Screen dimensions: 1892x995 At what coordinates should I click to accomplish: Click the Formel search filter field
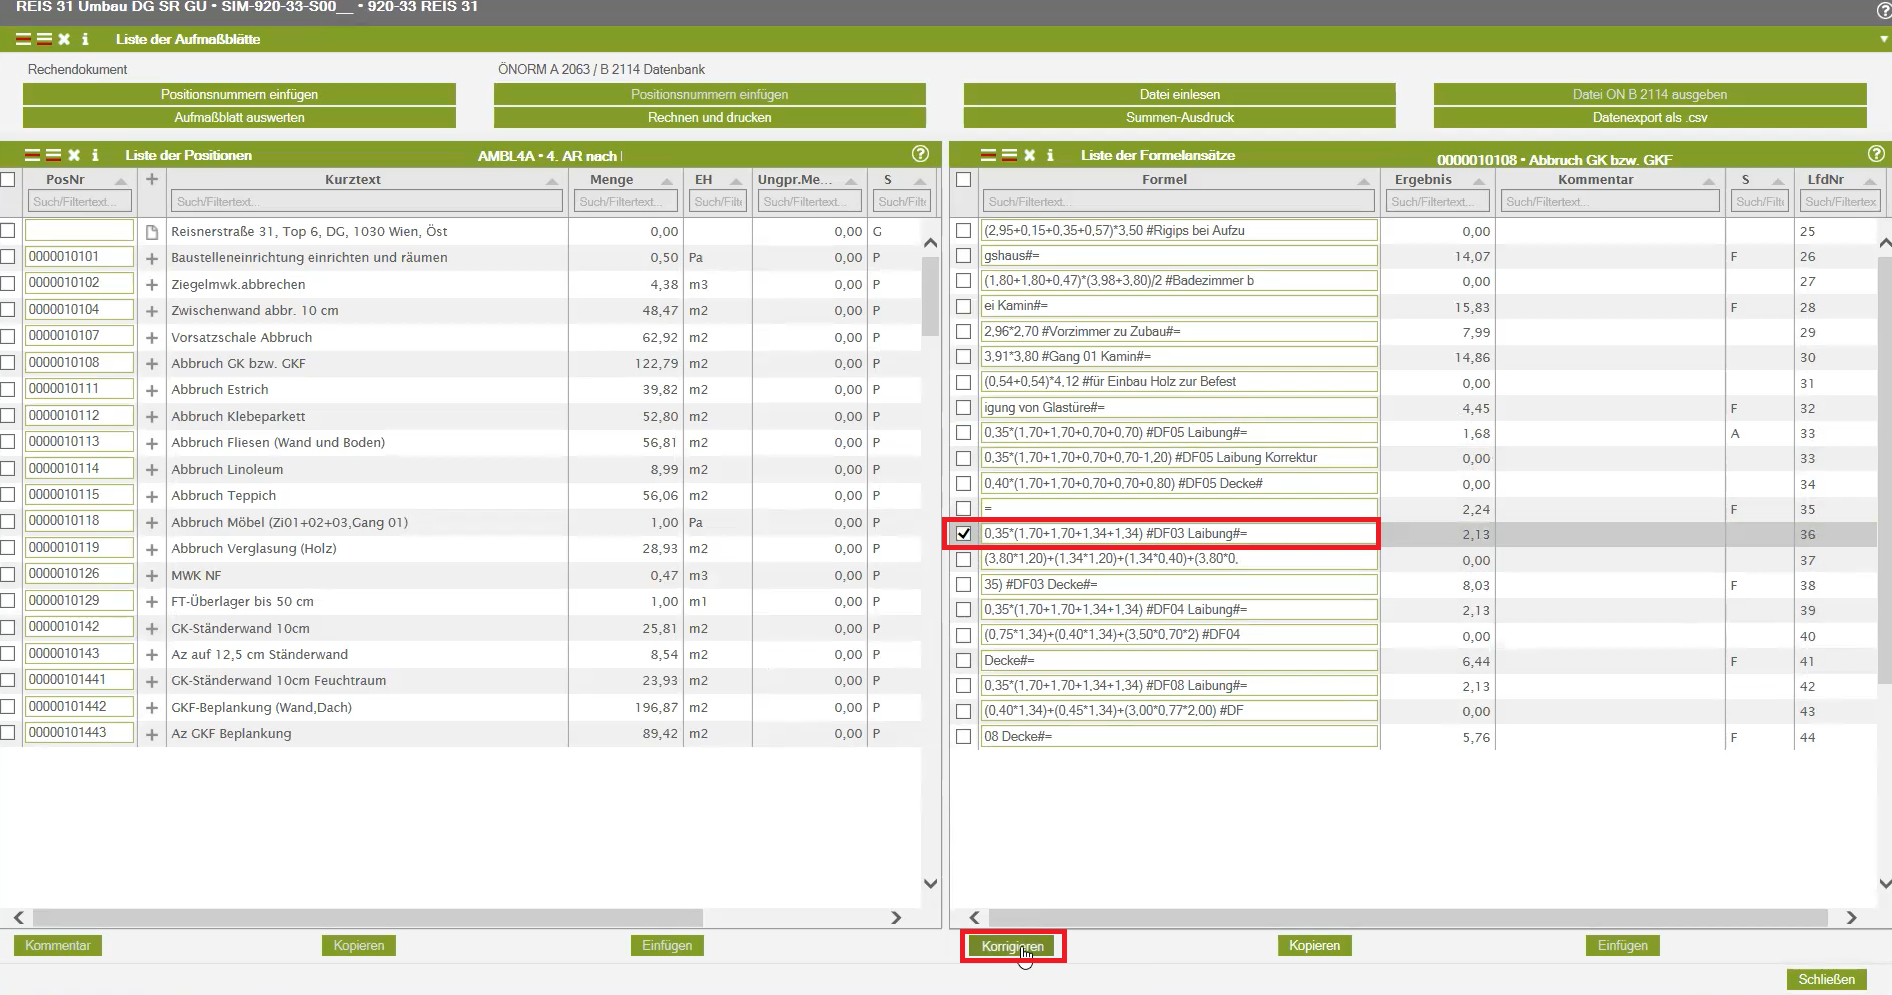coord(1177,201)
